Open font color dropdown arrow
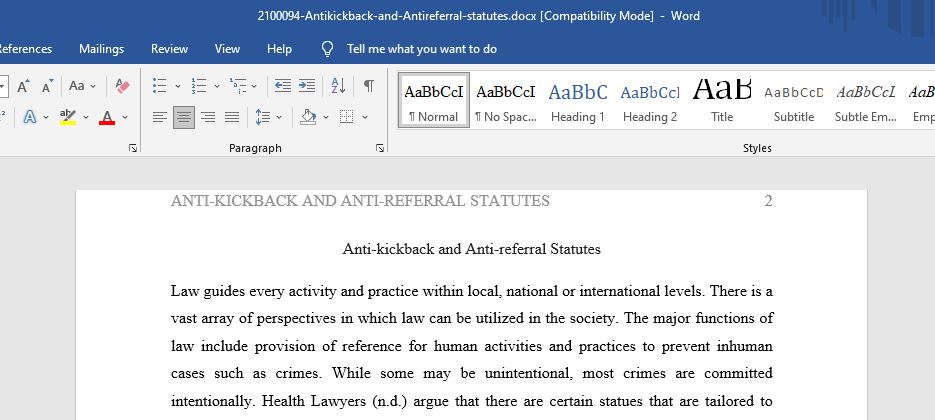 [125, 118]
